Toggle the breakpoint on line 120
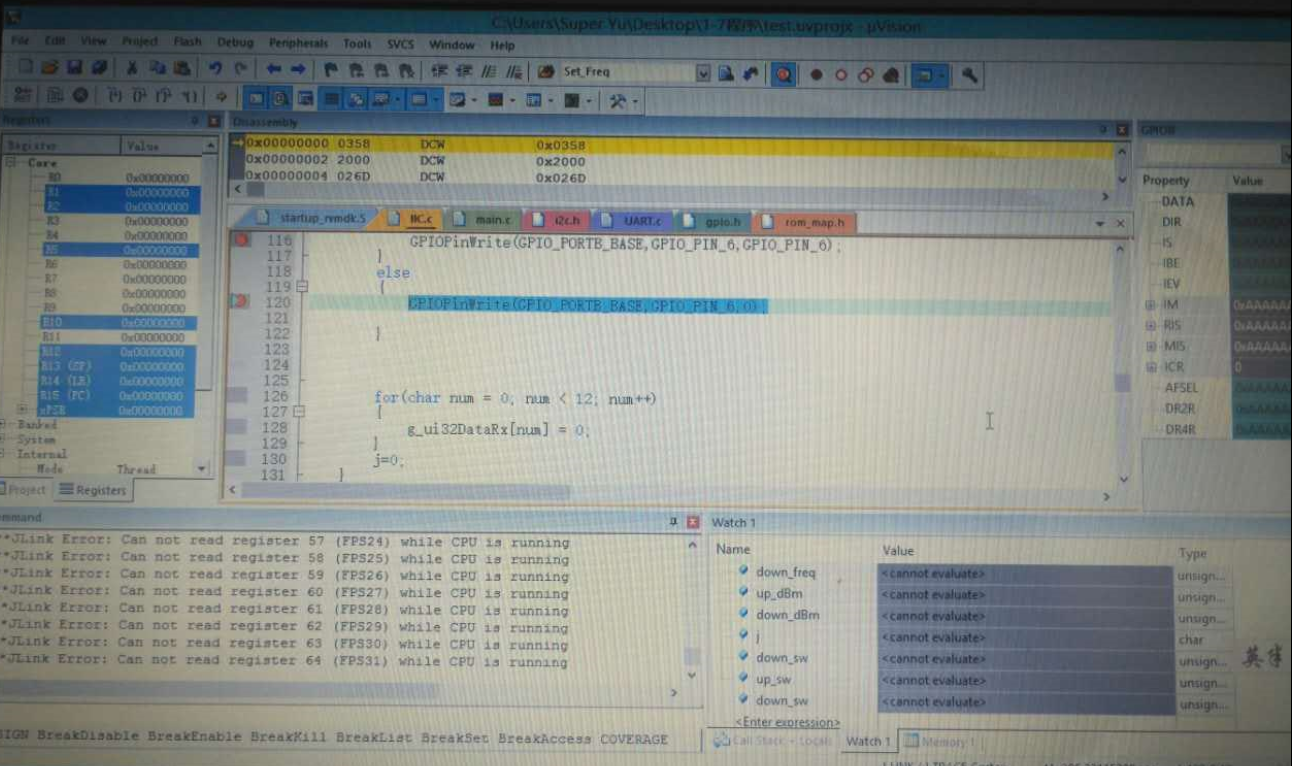Image resolution: width=1292 pixels, height=766 pixels. [x=239, y=302]
